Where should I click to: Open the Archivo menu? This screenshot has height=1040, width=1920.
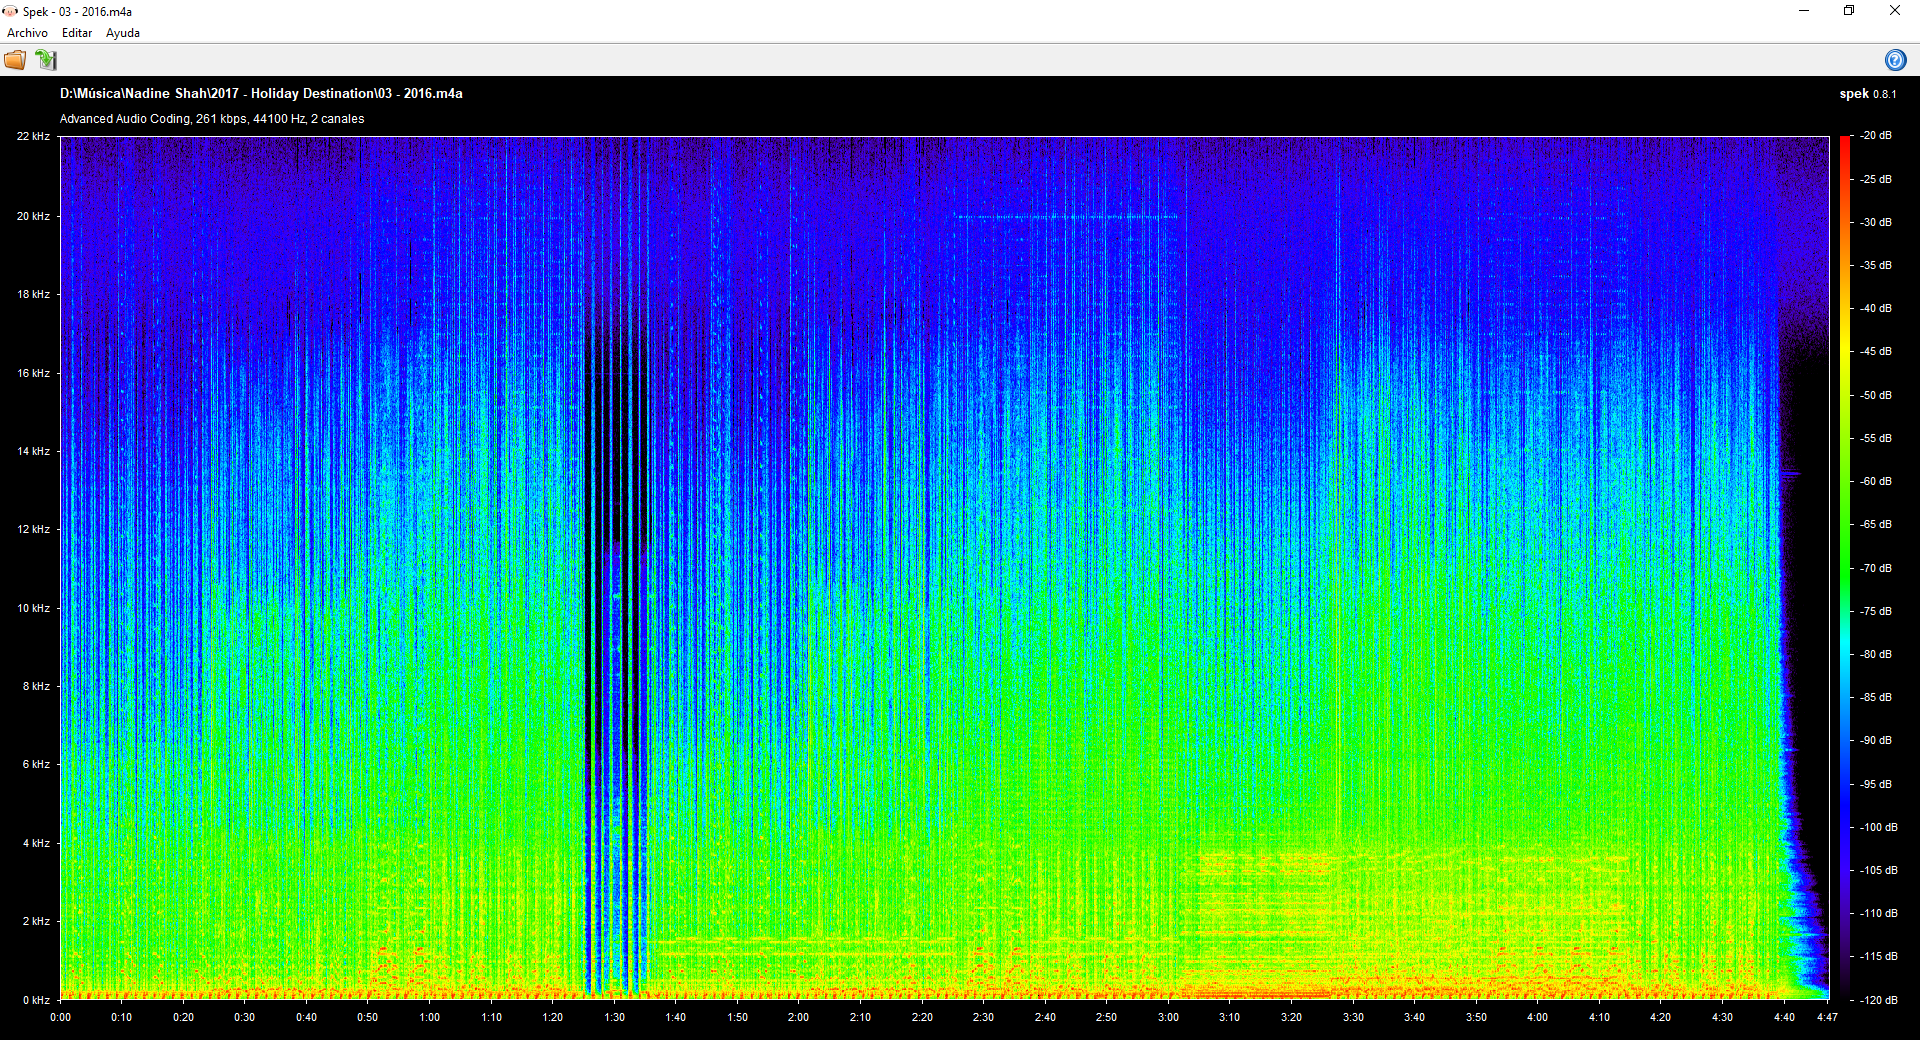click(27, 33)
